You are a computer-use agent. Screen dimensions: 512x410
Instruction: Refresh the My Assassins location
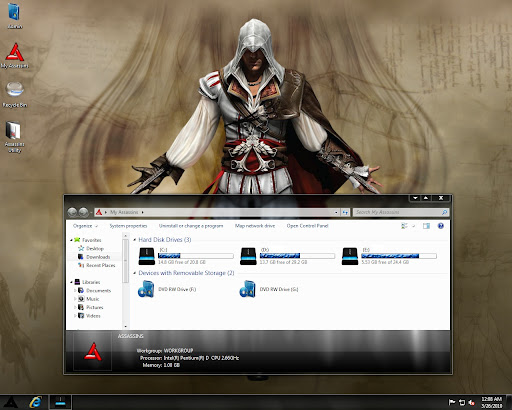tap(345, 212)
